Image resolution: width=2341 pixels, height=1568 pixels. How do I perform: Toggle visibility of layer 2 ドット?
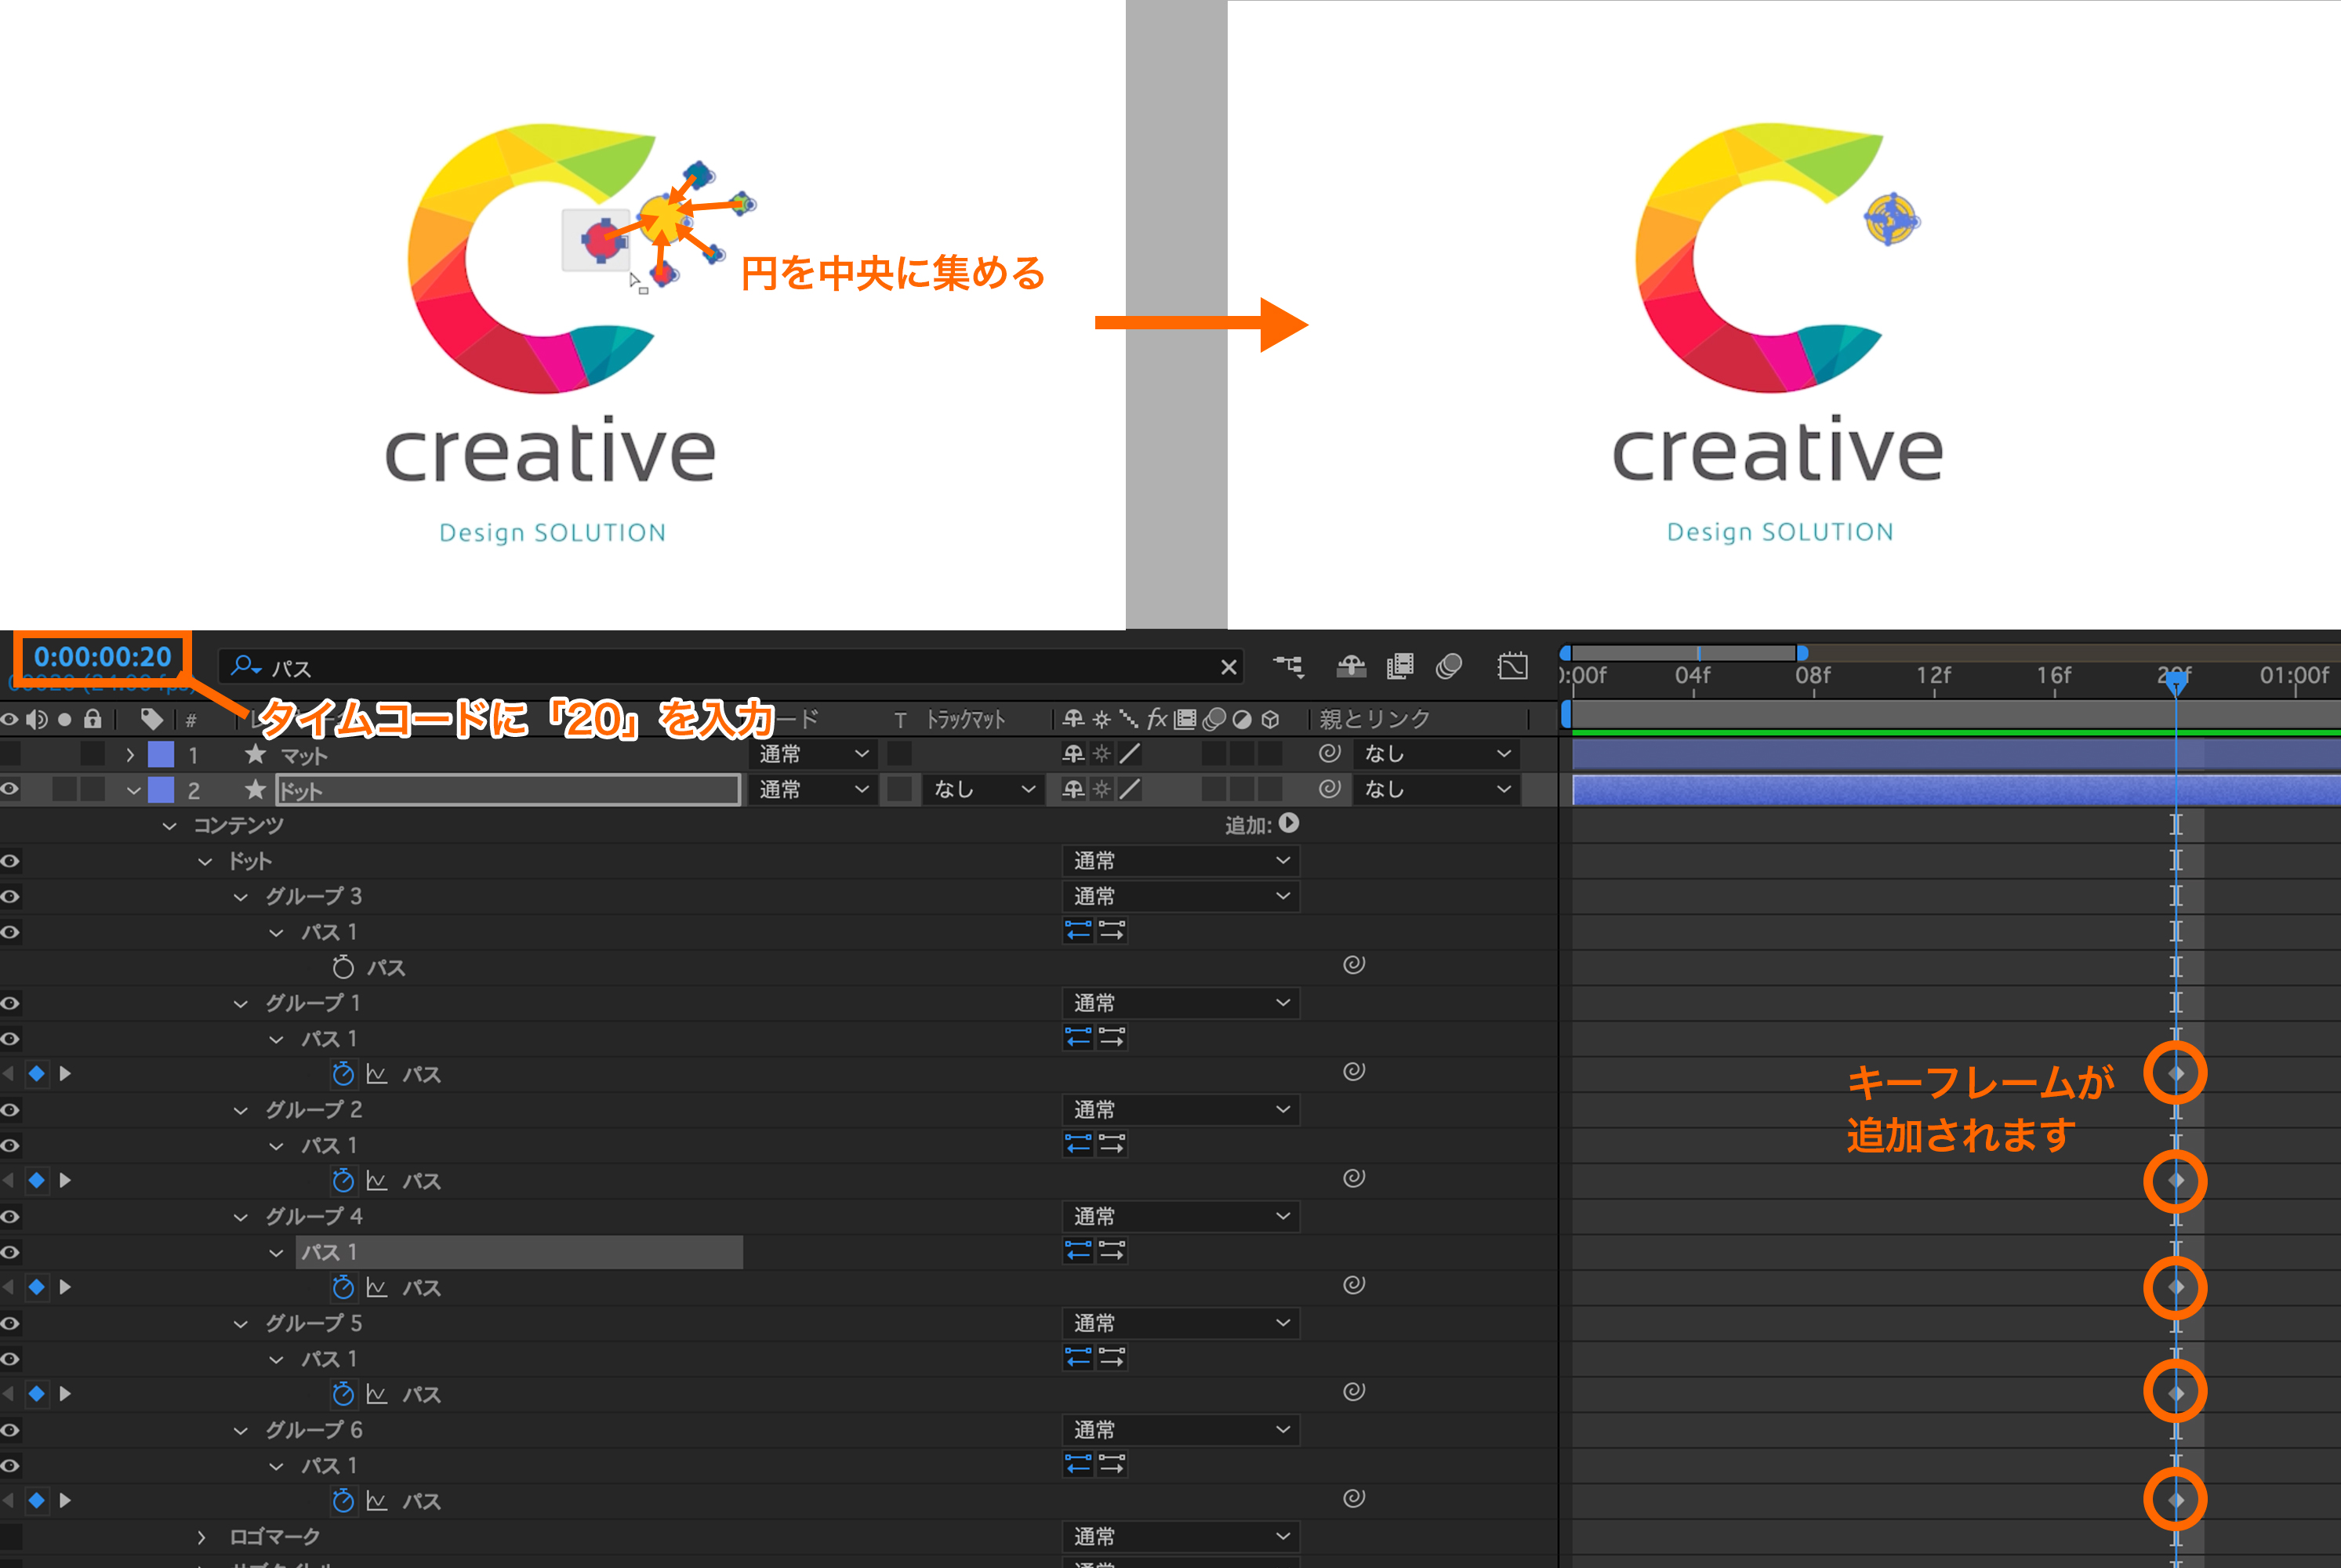point(10,789)
